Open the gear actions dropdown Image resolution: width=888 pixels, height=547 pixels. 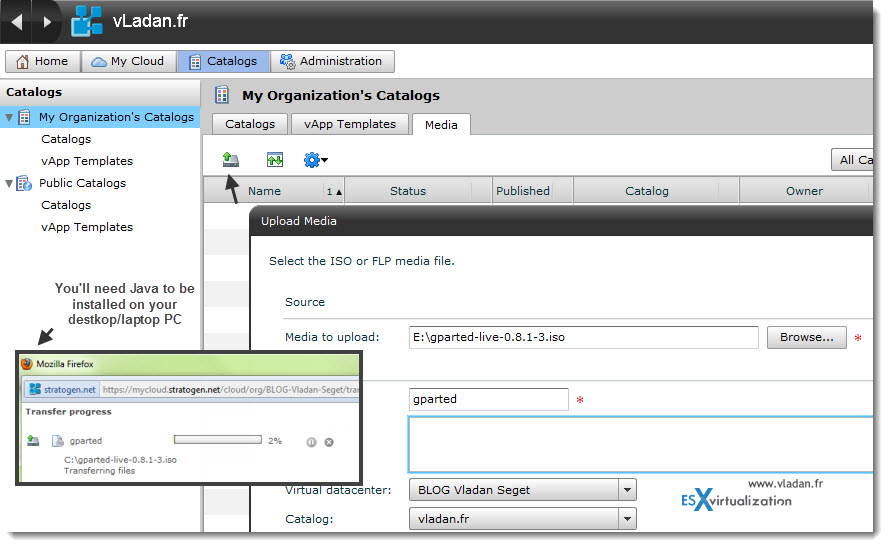315,160
